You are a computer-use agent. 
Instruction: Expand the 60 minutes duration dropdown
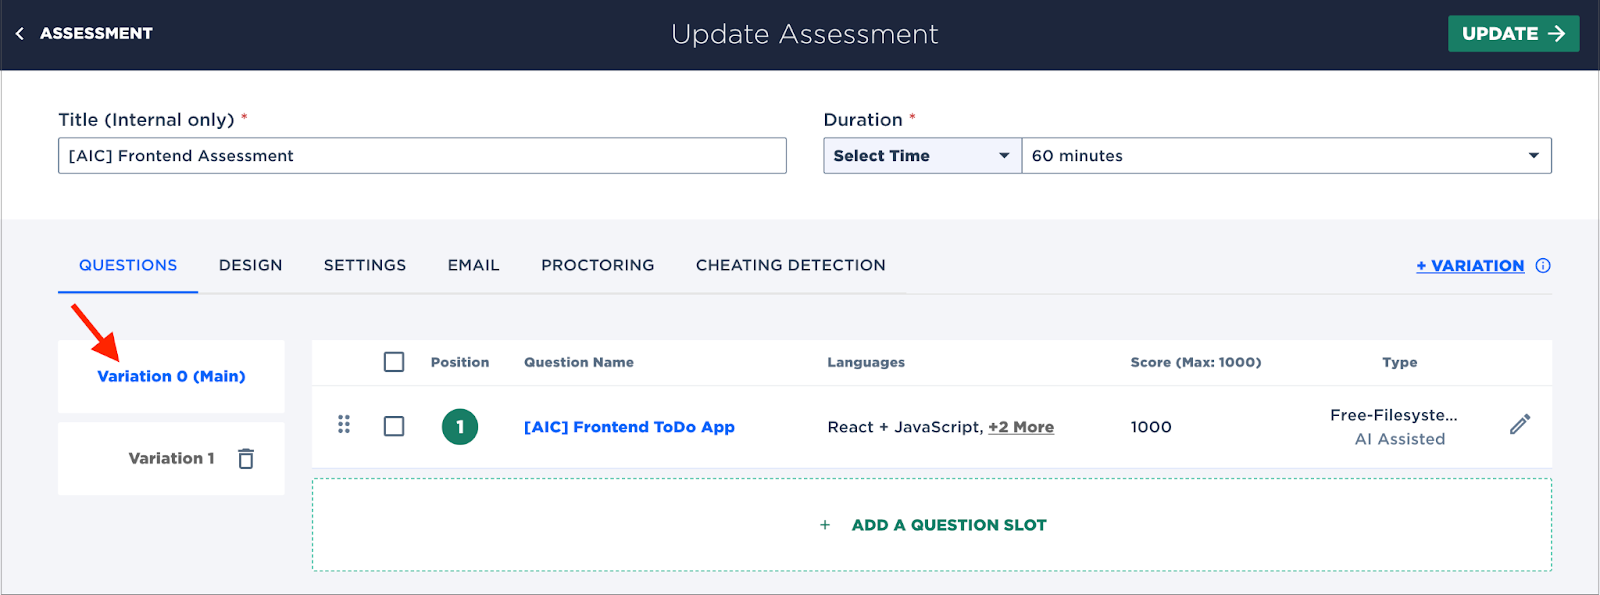(x=1287, y=156)
